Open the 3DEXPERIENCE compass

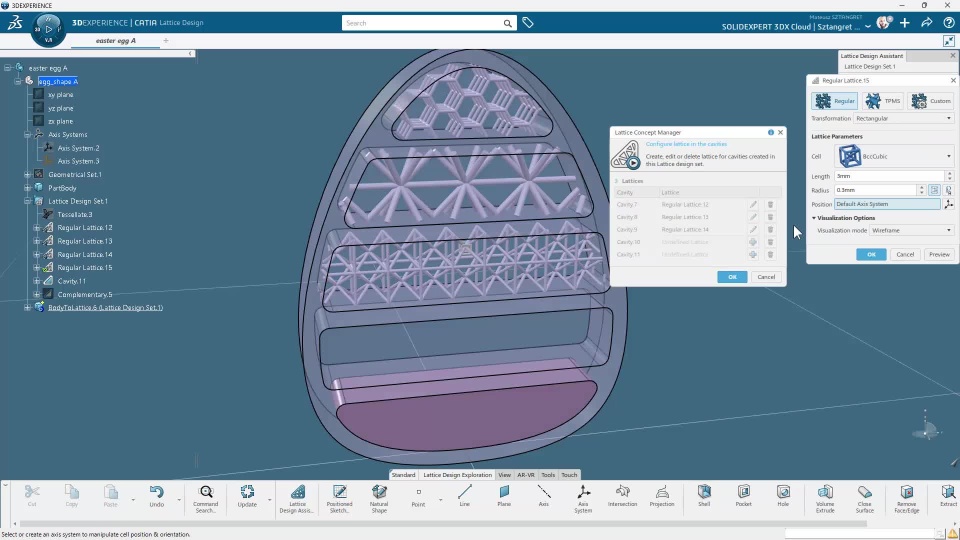tap(48, 29)
